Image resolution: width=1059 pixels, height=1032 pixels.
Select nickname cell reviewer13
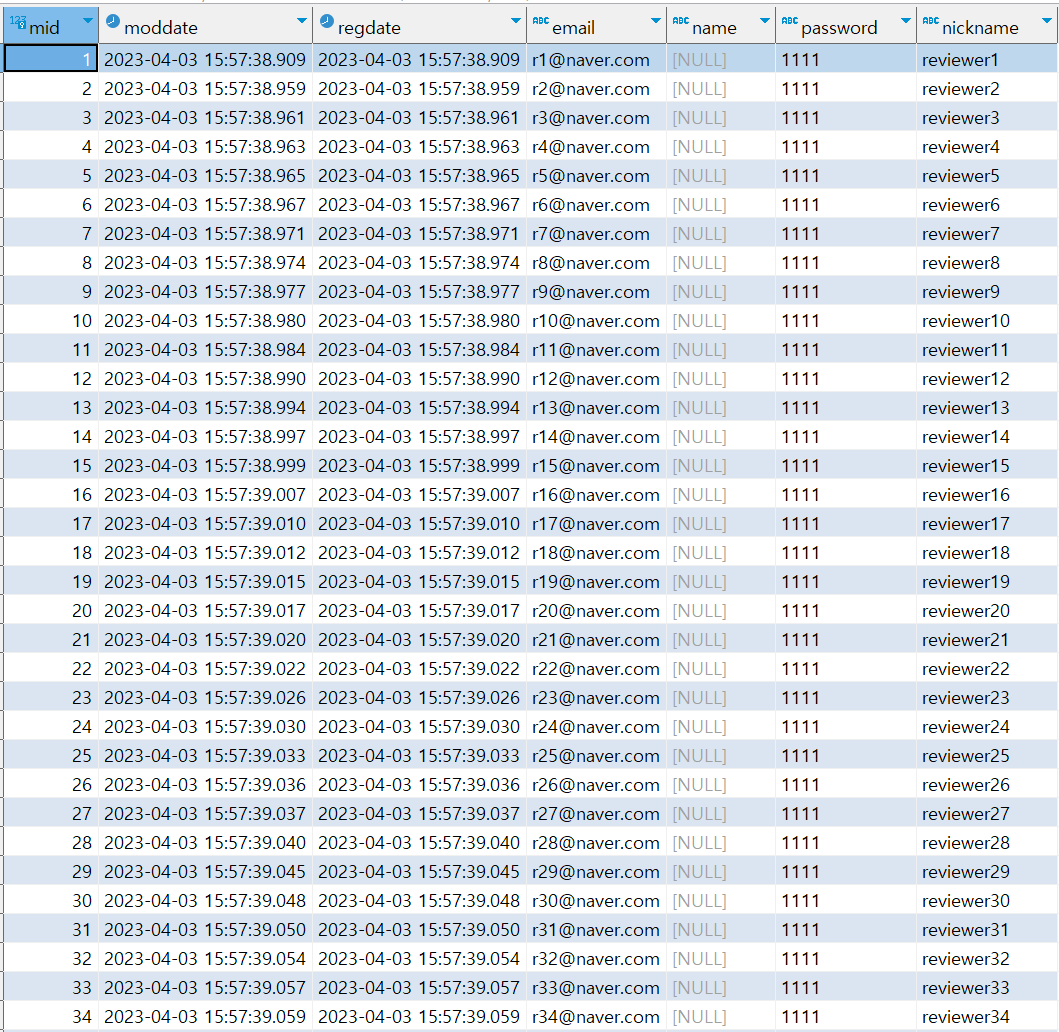pos(987,408)
